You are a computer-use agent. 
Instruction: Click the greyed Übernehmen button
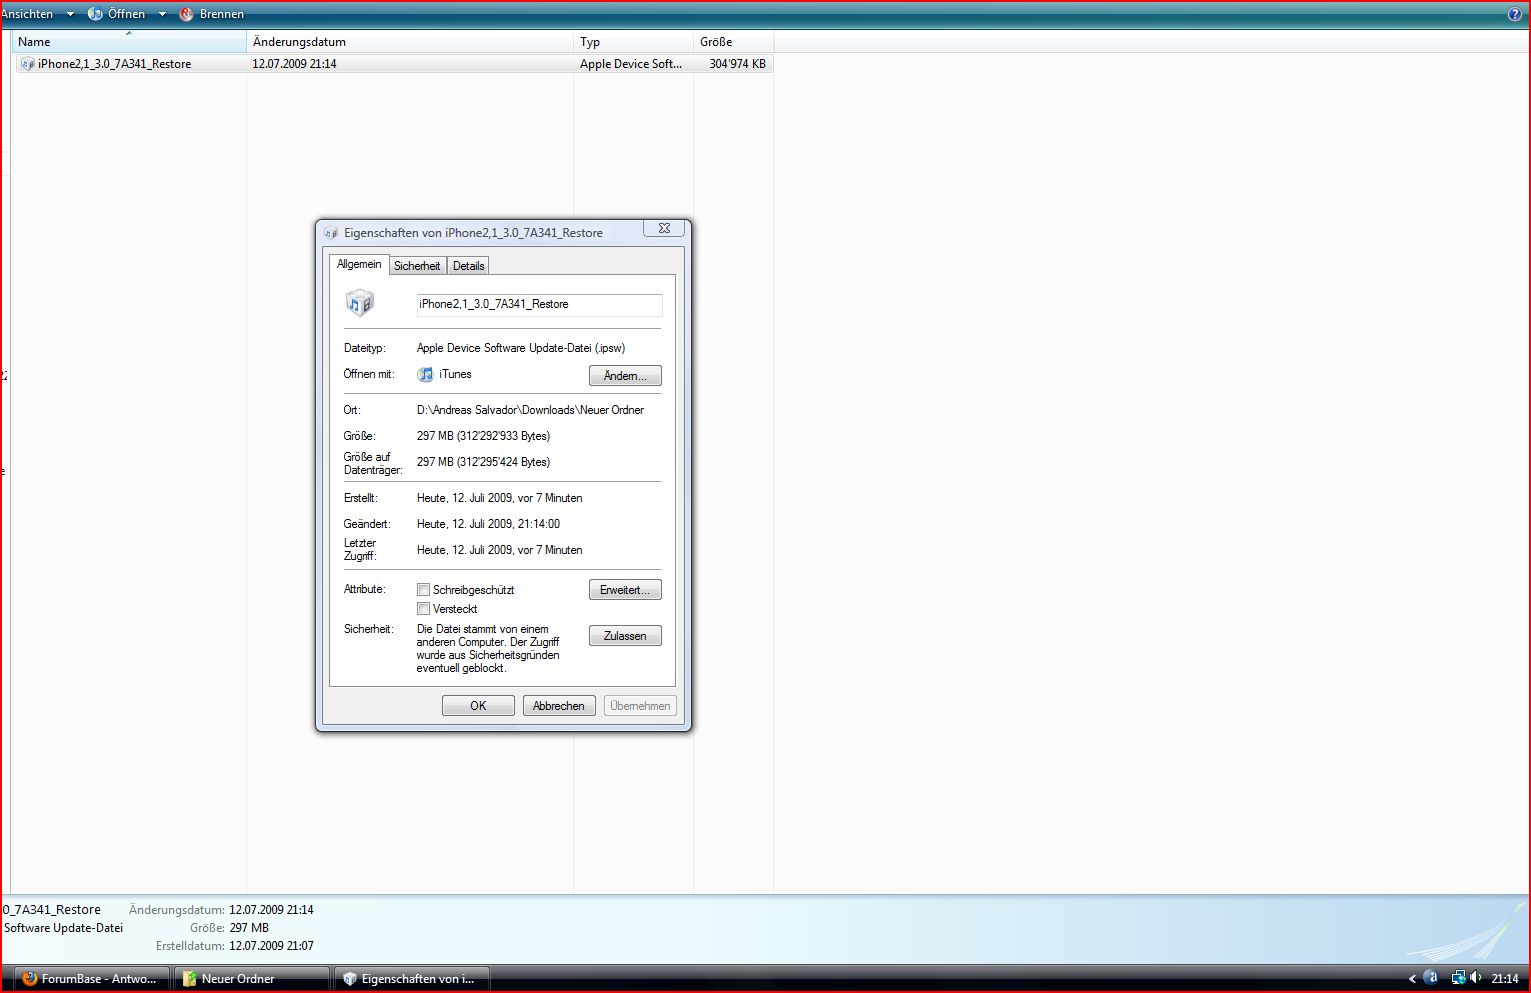point(640,706)
